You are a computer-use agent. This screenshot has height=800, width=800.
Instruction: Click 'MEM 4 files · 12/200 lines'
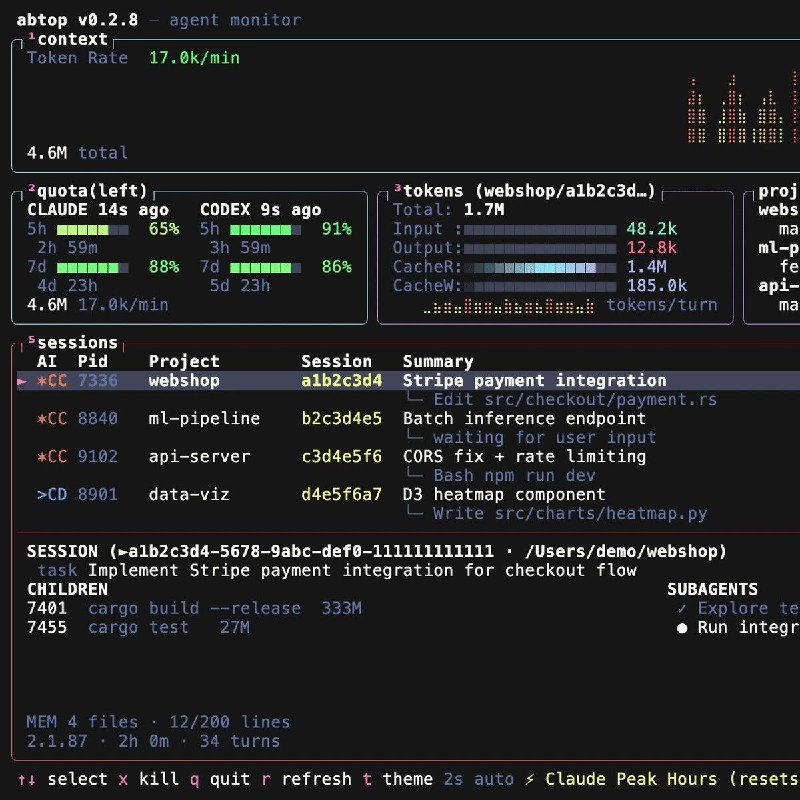[x=158, y=722]
